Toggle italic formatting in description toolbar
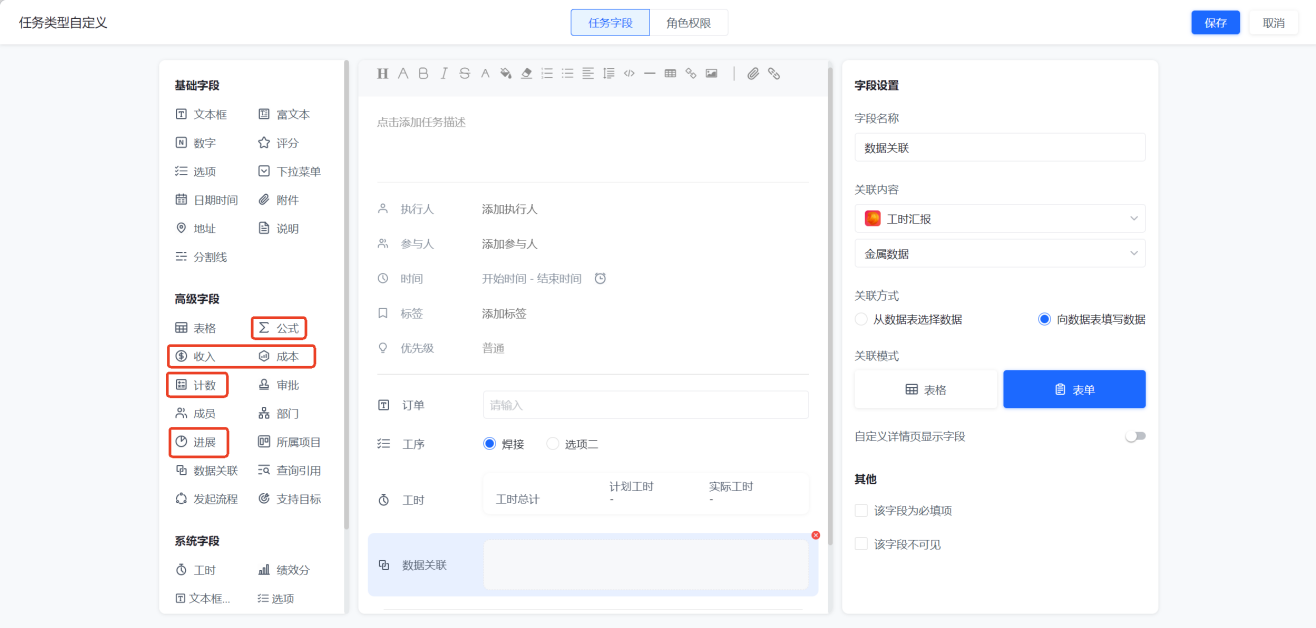This screenshot has height=628, width=1316. tap(444, 73)
